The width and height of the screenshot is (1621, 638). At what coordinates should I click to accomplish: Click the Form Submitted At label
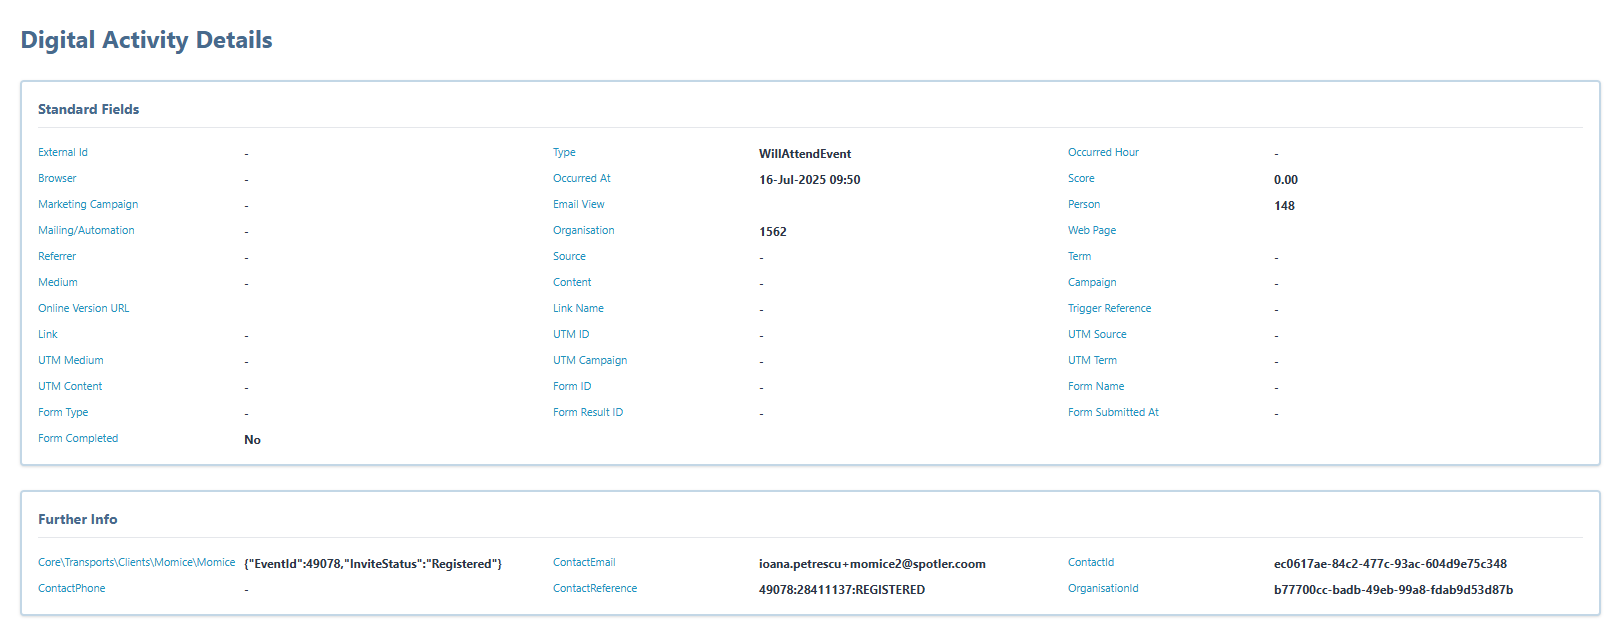pos(1113,412)
